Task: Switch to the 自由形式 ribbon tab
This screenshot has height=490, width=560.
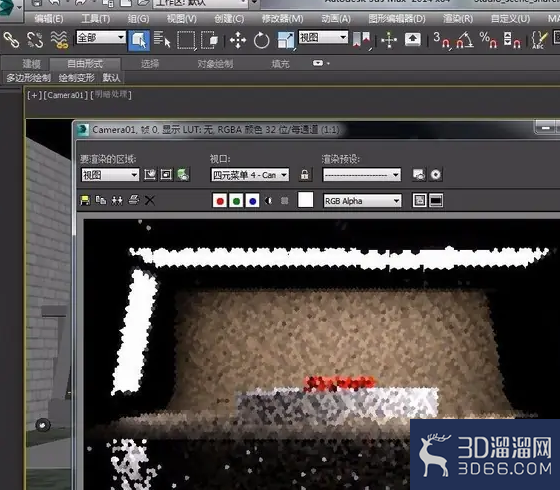Action: pyautogui.click(x=85, y=64)
